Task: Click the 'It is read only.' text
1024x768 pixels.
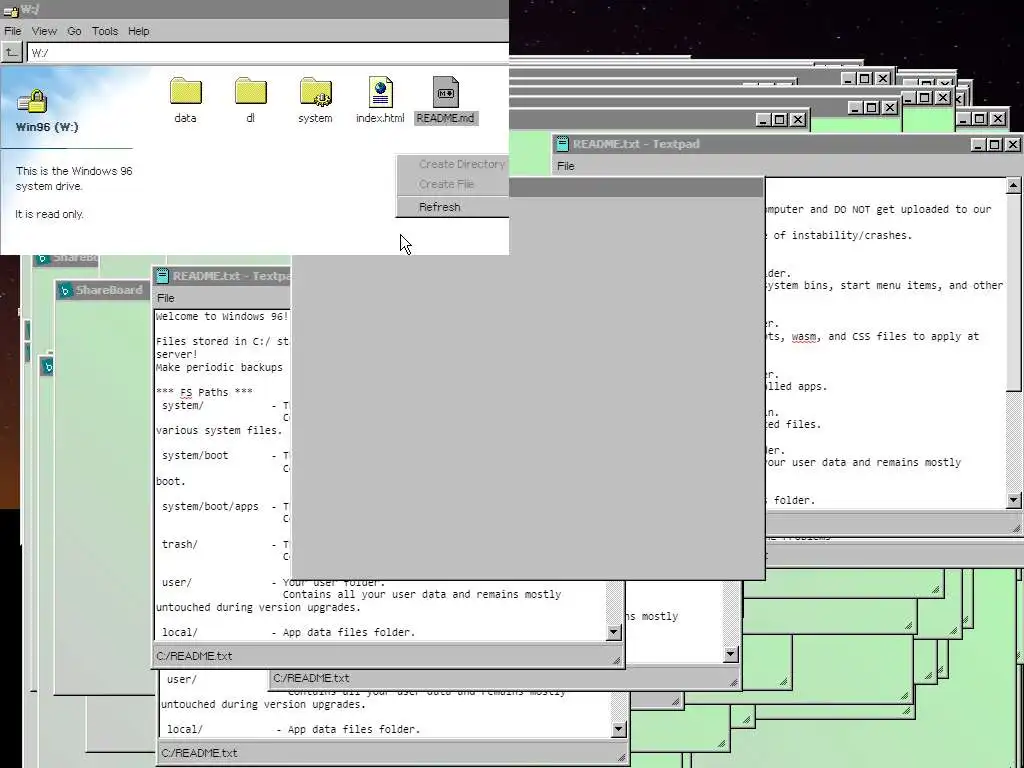Action: coord(50,214)
